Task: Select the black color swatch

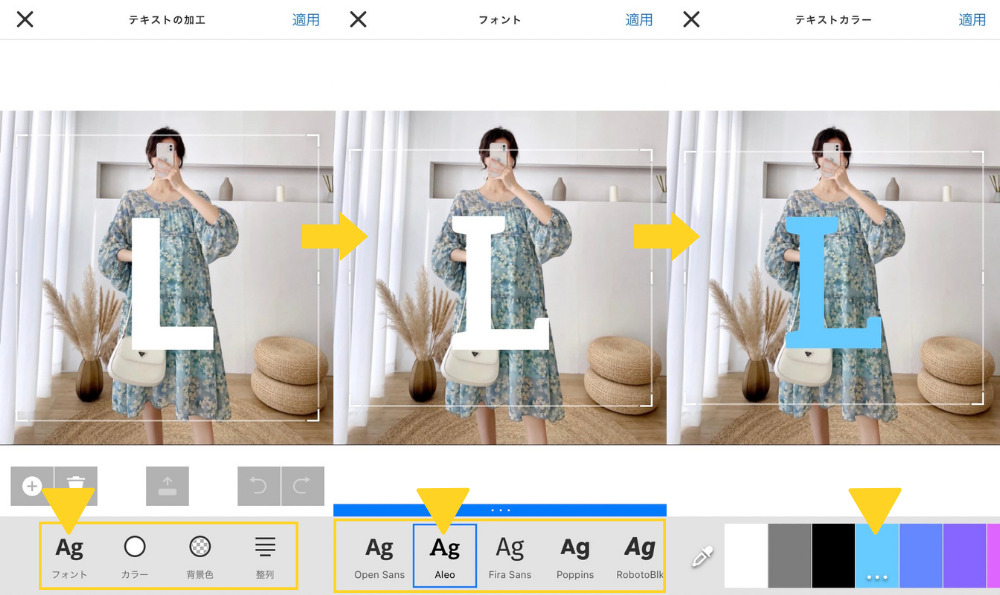Action: click(x=833, y=555)
